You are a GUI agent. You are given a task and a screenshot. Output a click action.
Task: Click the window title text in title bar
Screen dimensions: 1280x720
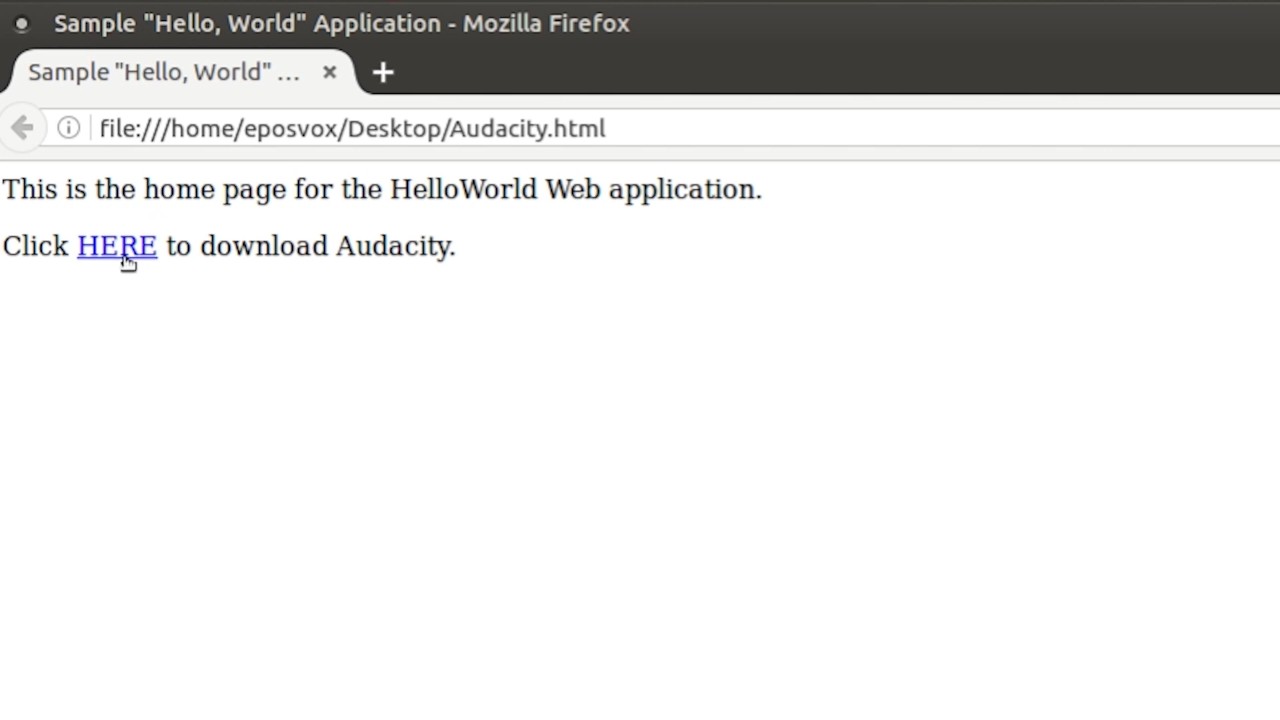[340, 23]
